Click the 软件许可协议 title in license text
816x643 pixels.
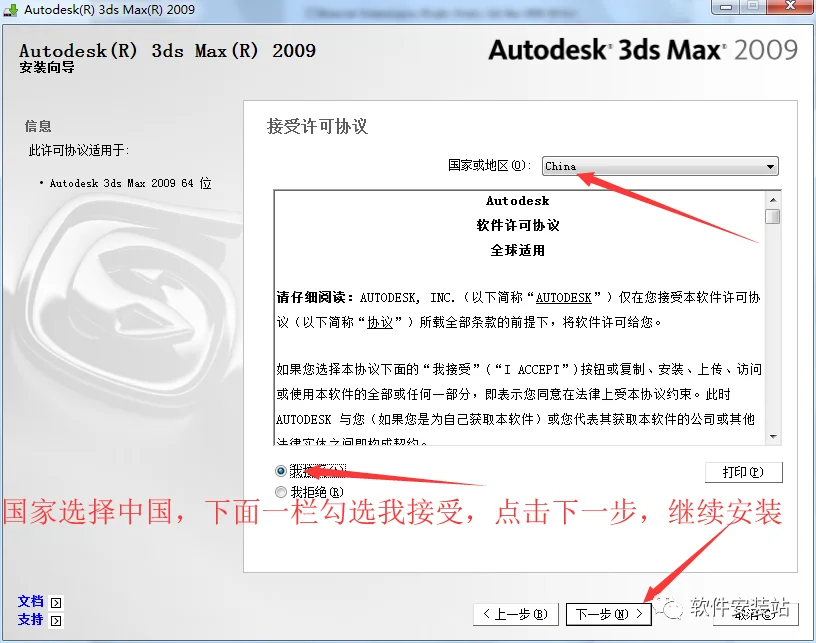pos(518,225)
